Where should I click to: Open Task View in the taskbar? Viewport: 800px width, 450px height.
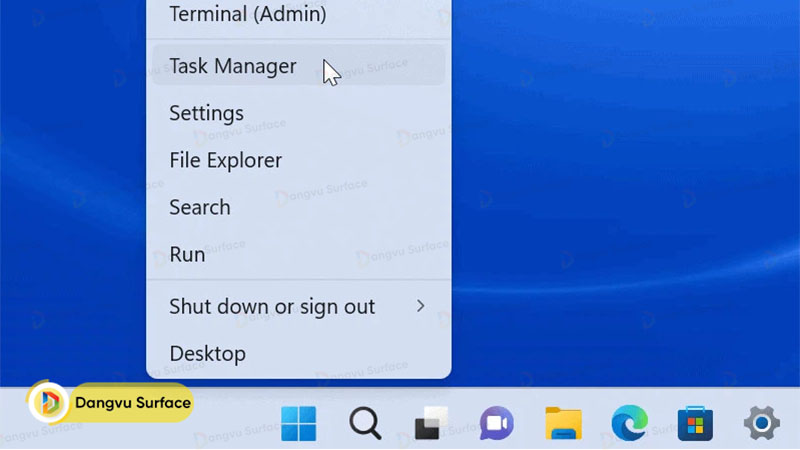coord(431,423)
